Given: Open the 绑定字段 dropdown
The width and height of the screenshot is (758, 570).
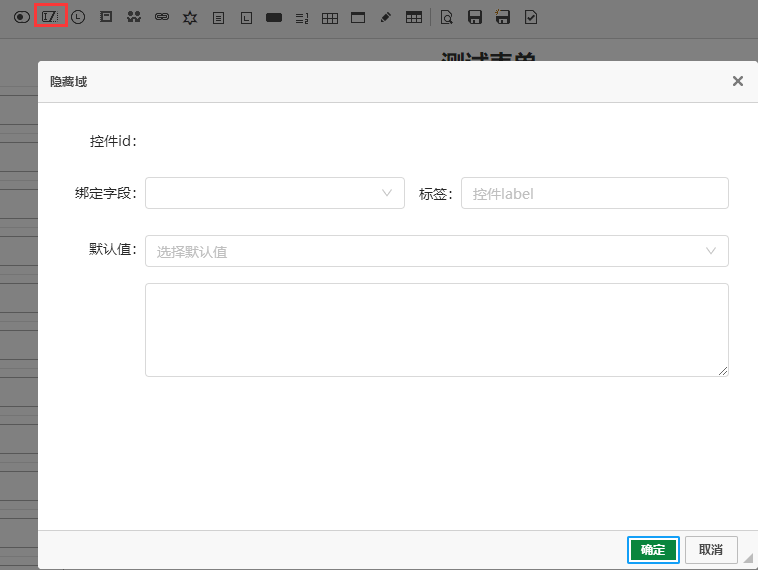Looking at the screenshot, I should [x=275, y=193].
